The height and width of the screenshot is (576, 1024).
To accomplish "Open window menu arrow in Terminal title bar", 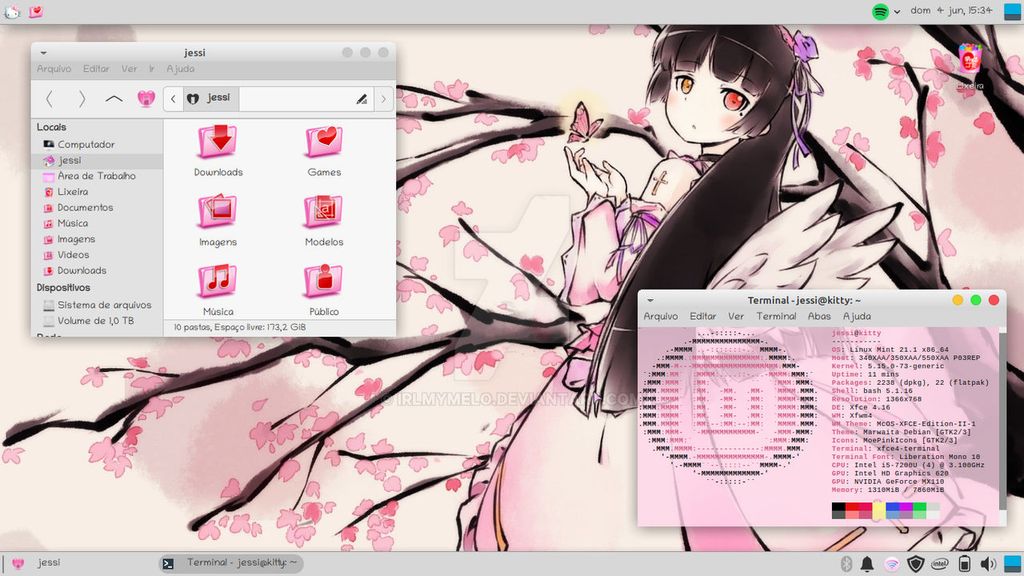I will click(x=650, y=300).
